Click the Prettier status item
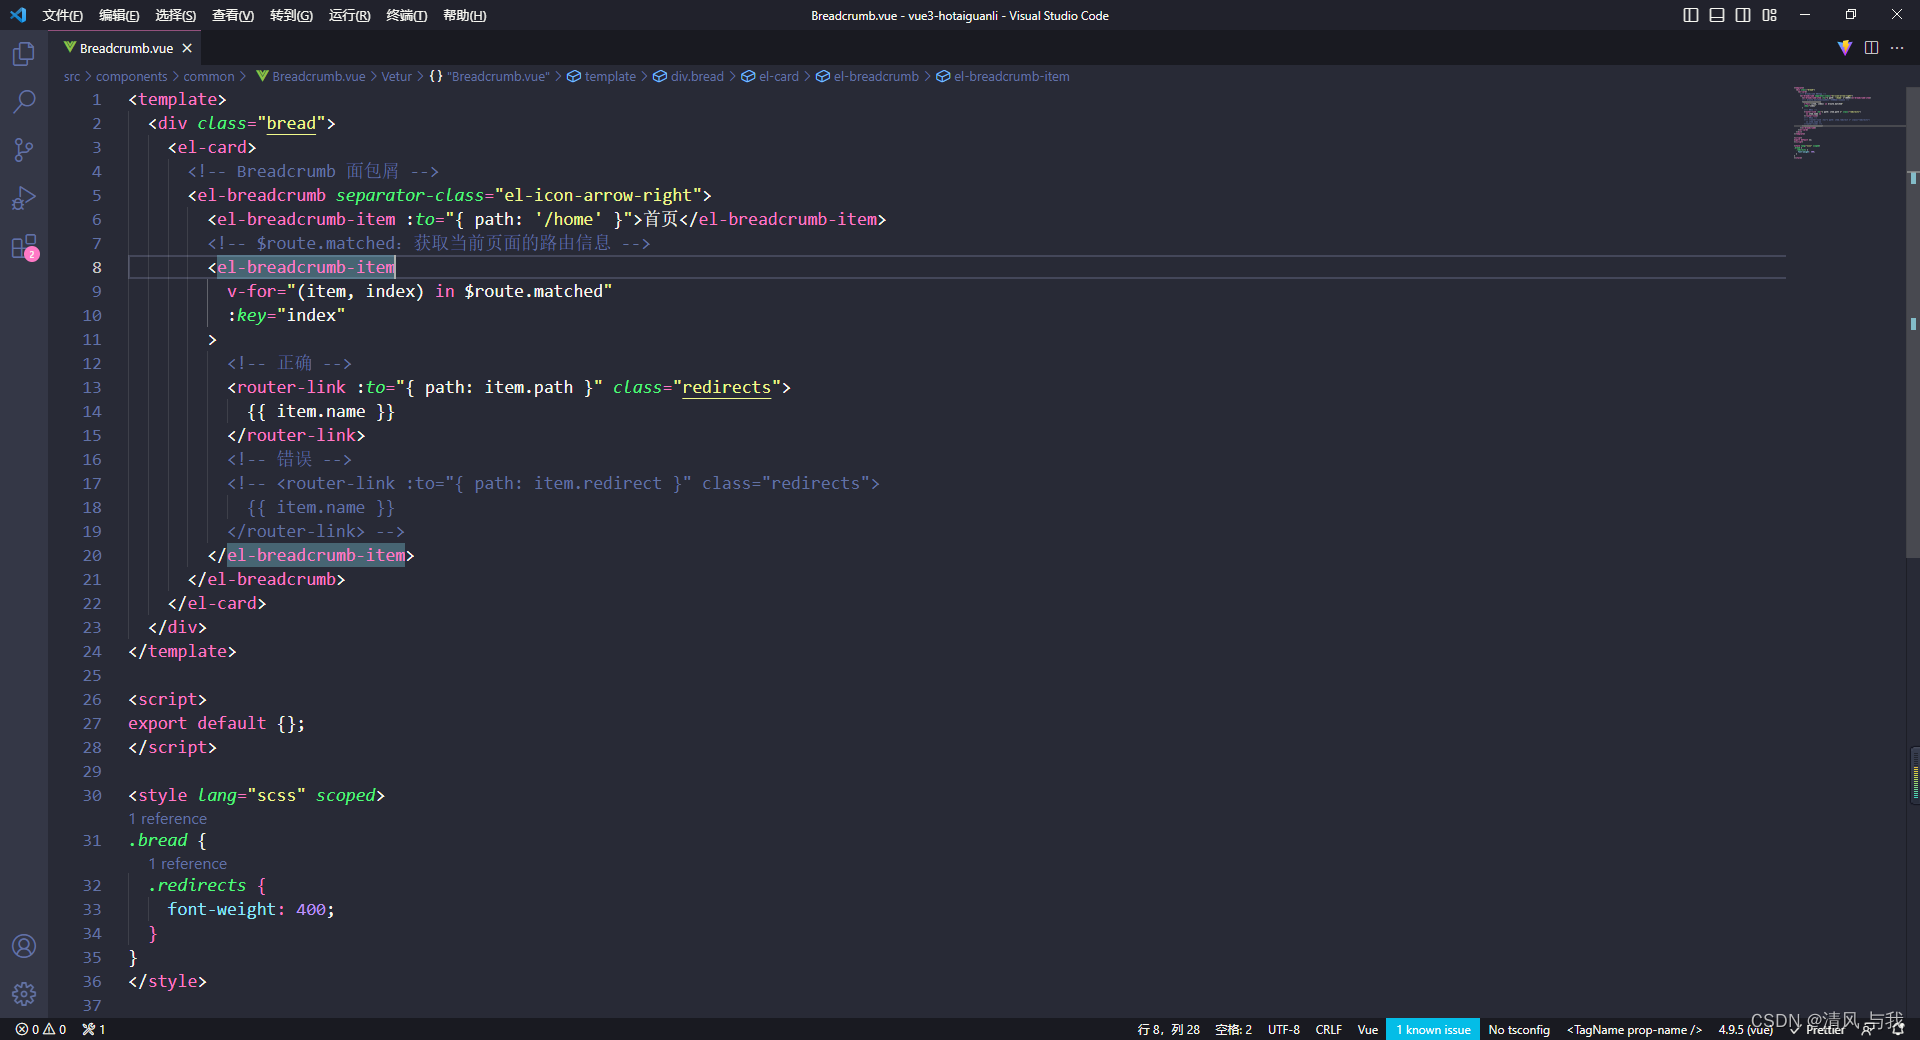The height and width of the screenshot is (1040, 1920). pyautogui.click(x=1818, y=1029)
